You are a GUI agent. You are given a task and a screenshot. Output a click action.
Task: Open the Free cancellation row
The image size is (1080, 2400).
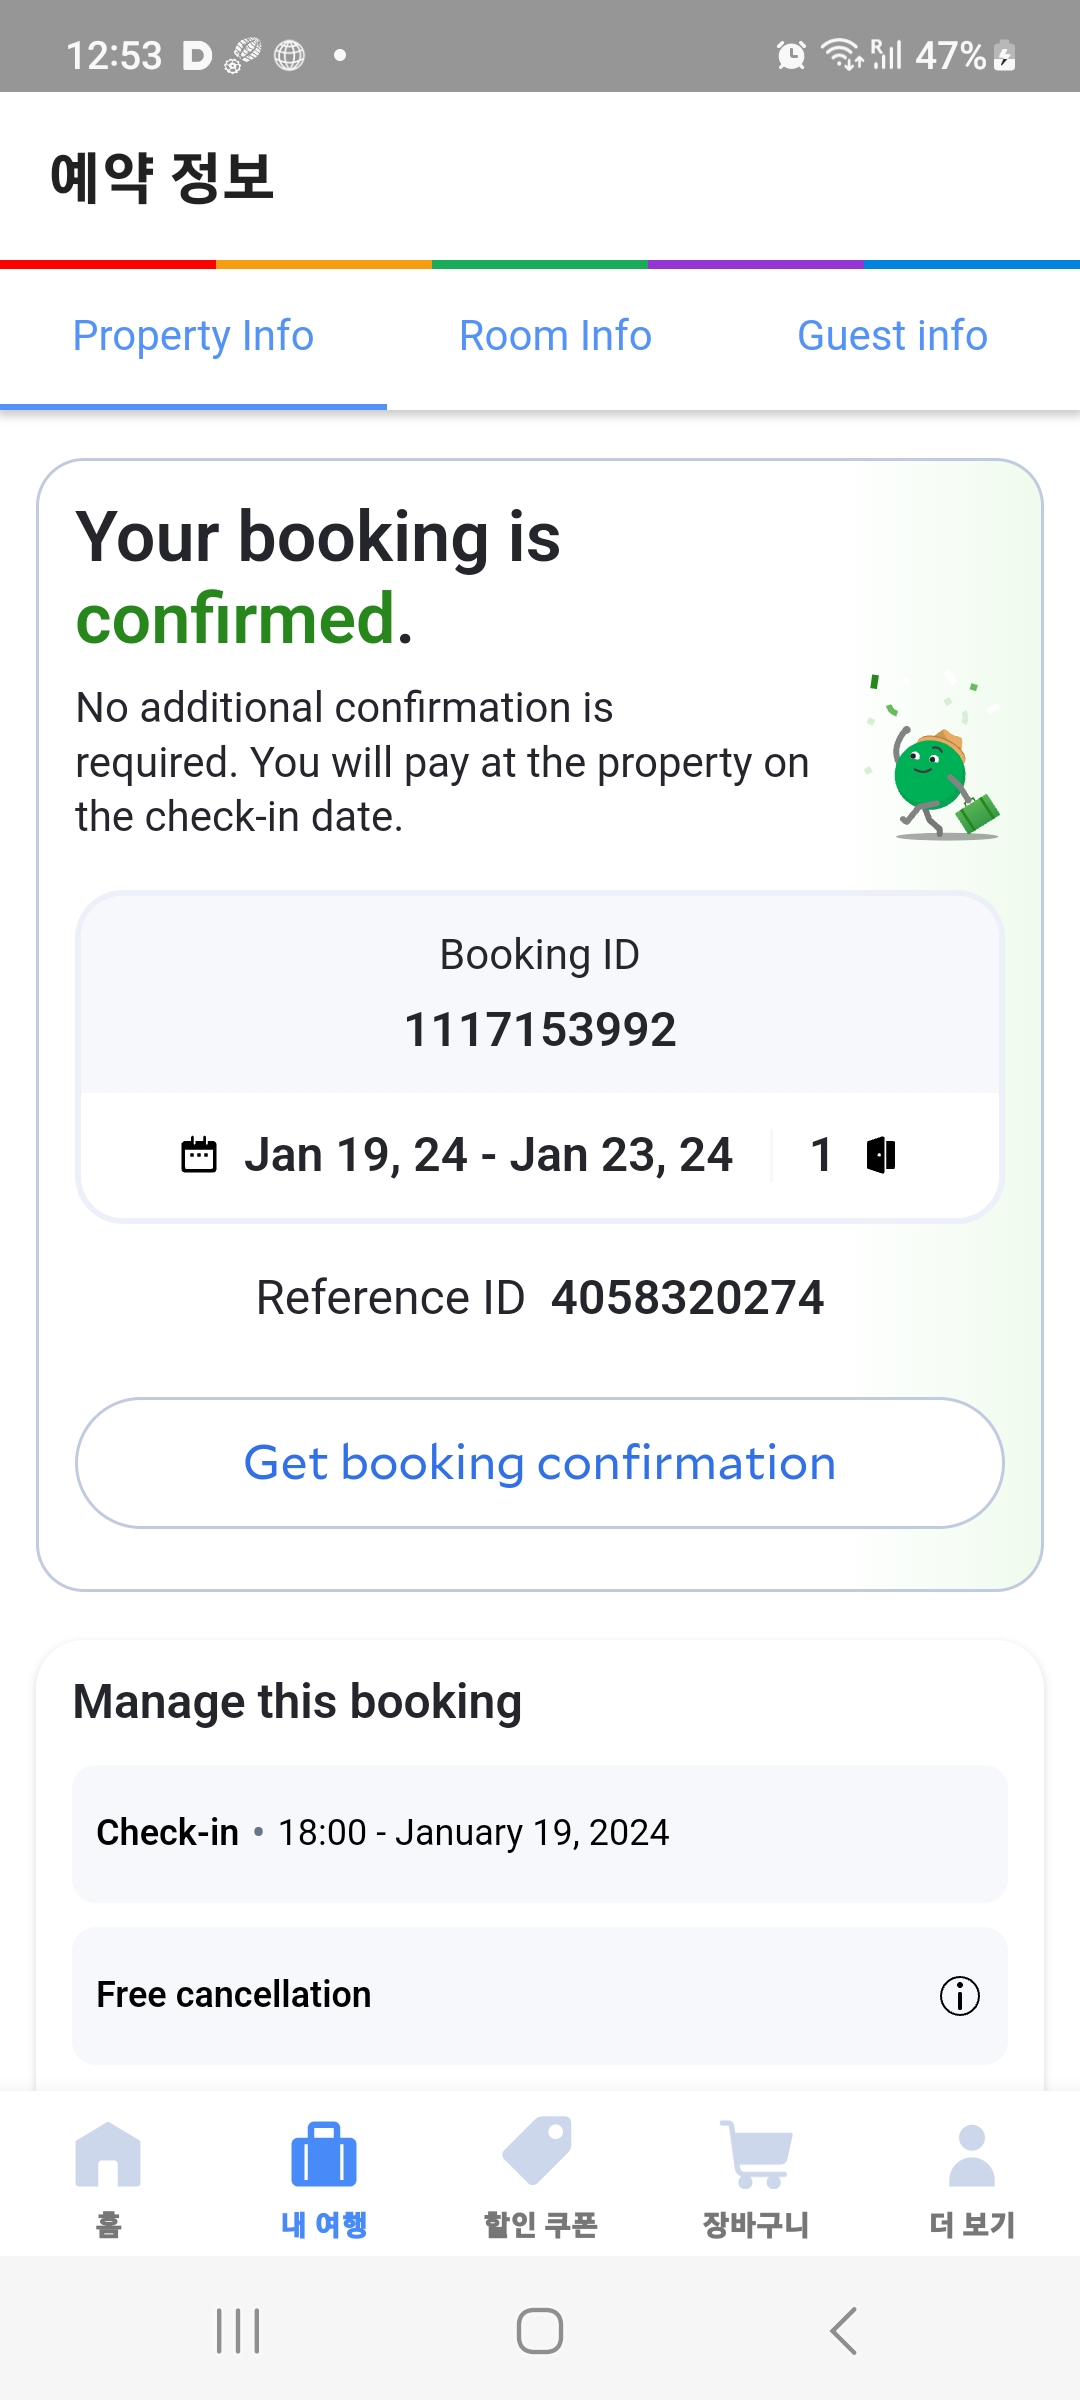click(x=540, y=1996)
